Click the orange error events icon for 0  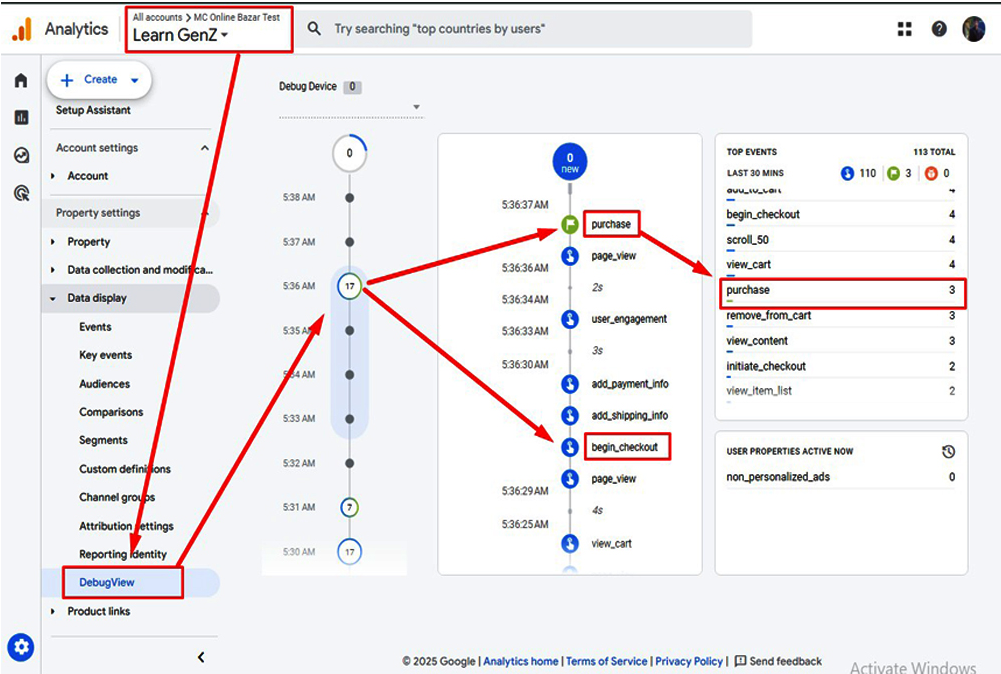pyautogui.click(x=931, y=173)
